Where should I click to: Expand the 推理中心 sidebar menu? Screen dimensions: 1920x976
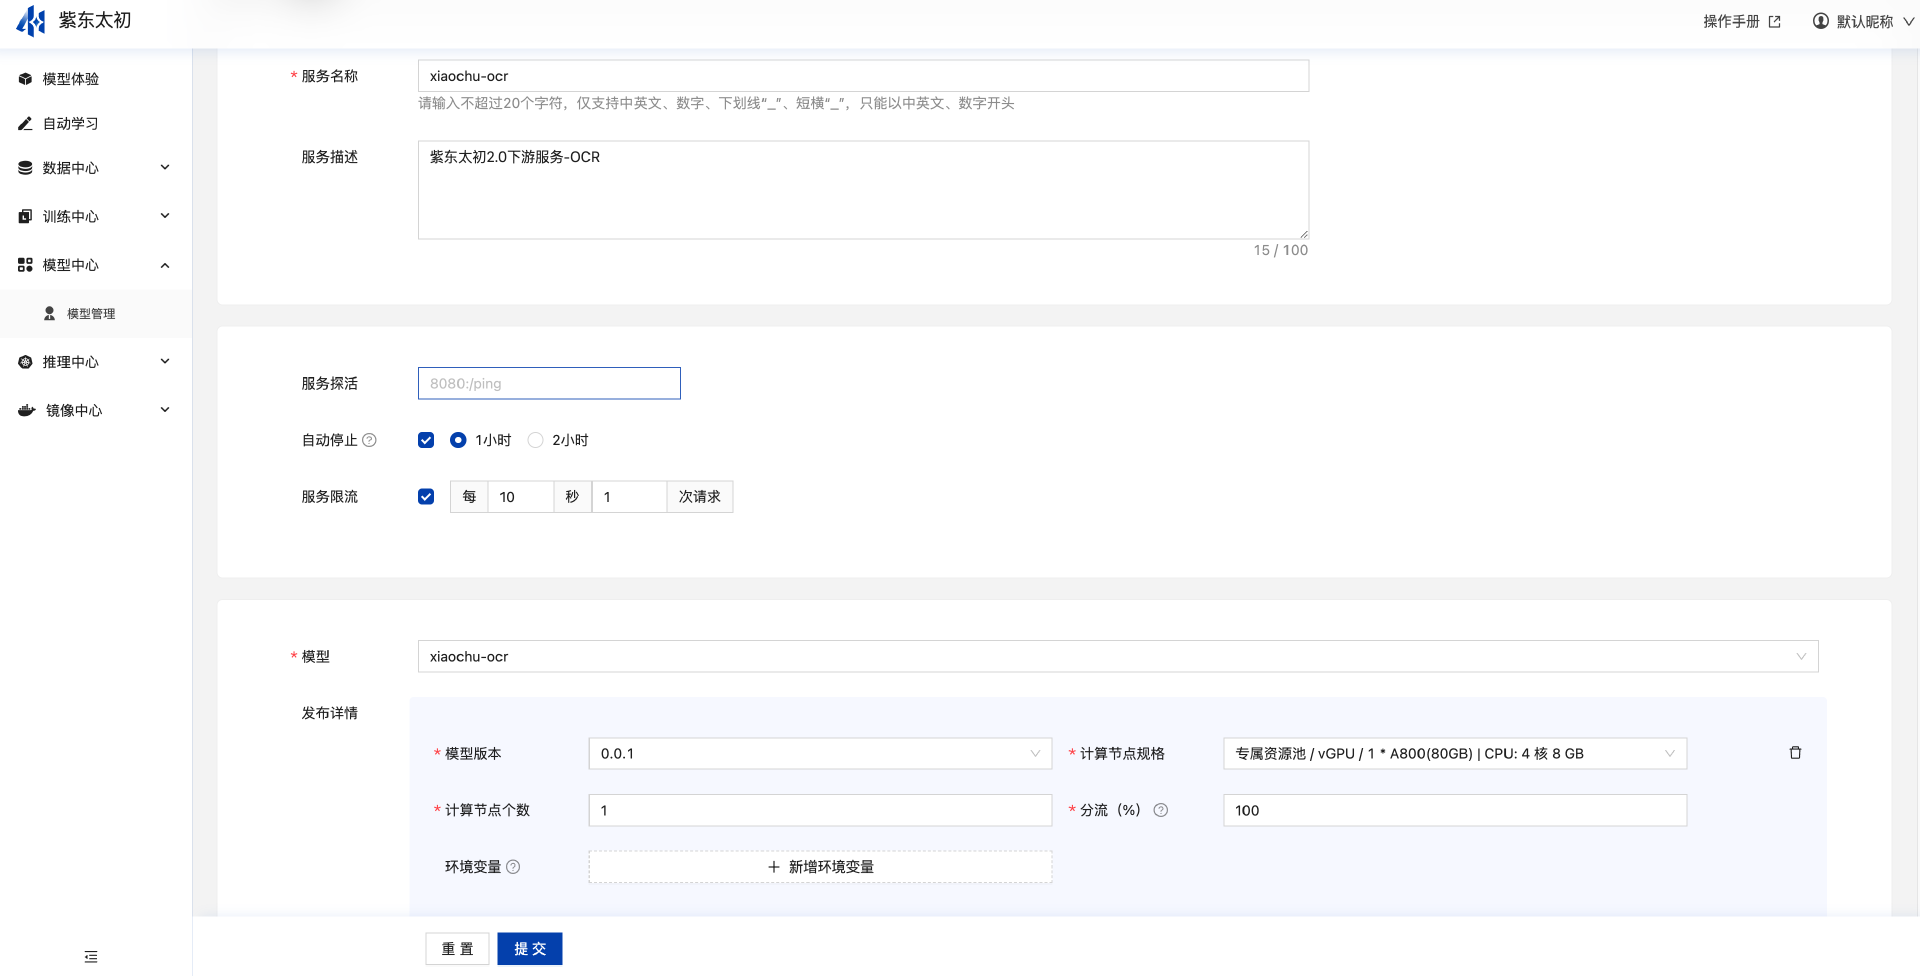[x=94, y=362]
